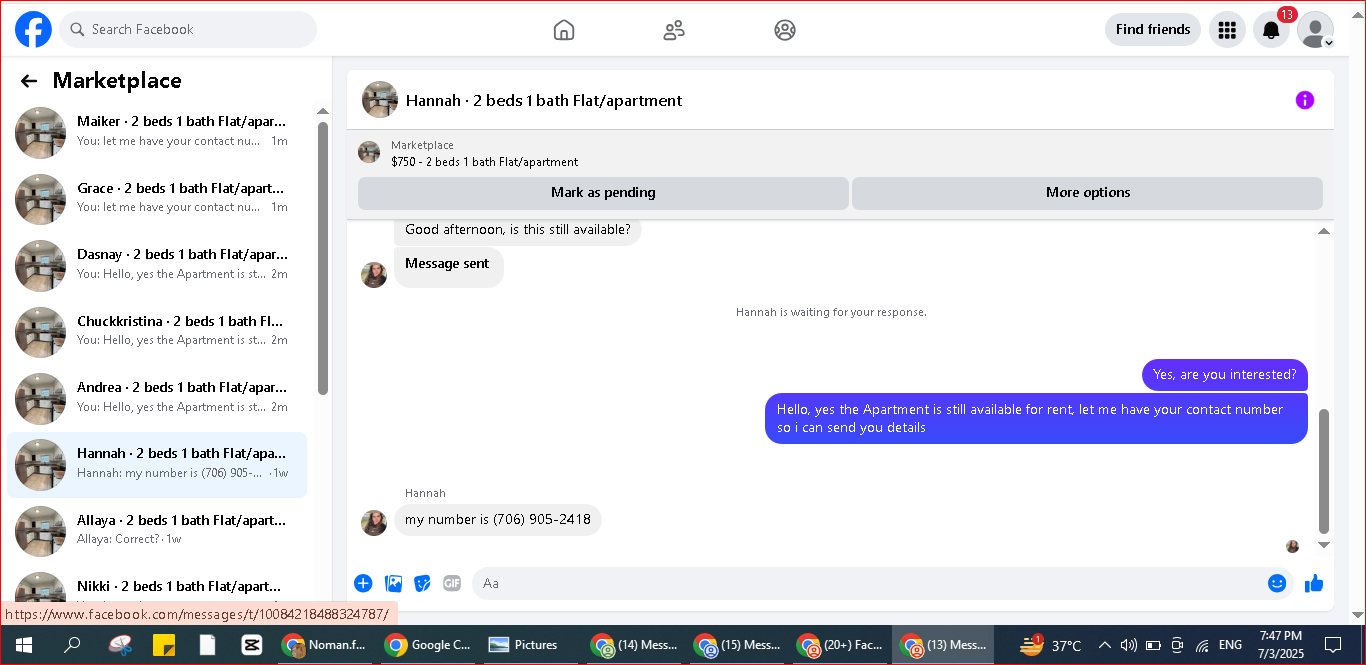Click the More options button
This screenshot has width=1366, height=665.
coord(1088,193)
